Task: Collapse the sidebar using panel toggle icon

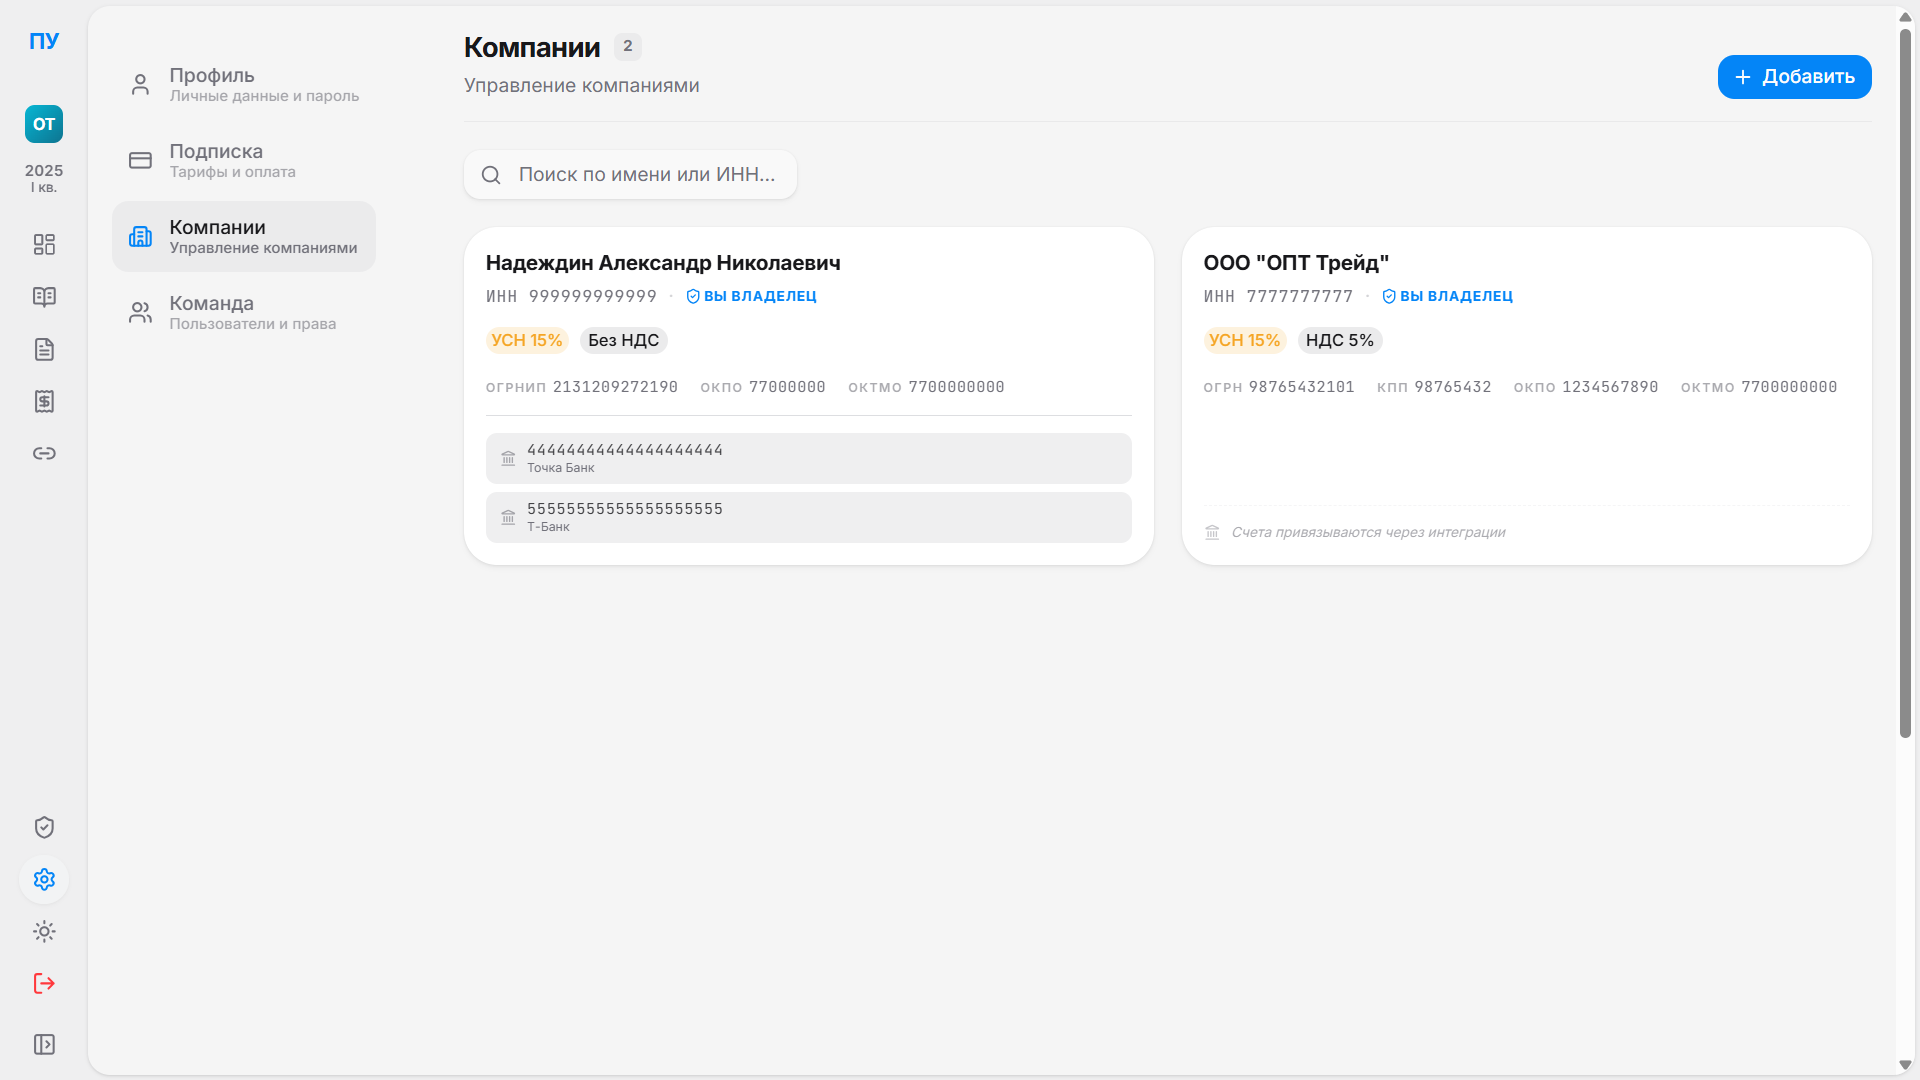Action: (44, 1044)
